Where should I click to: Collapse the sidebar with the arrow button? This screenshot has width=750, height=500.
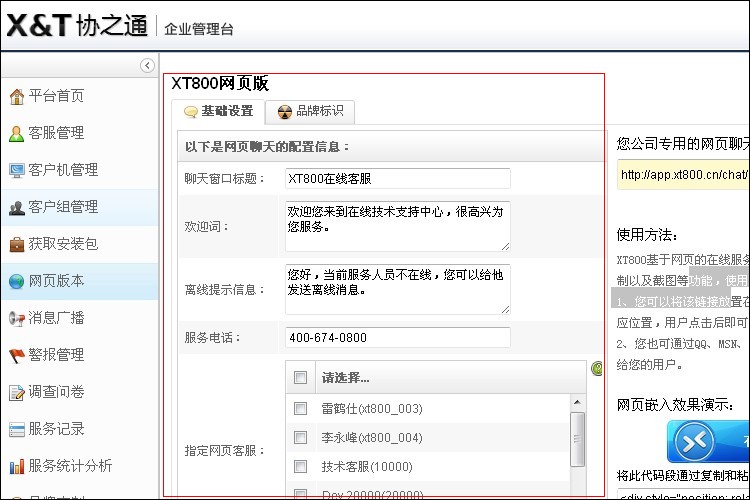tap(147, 65)
